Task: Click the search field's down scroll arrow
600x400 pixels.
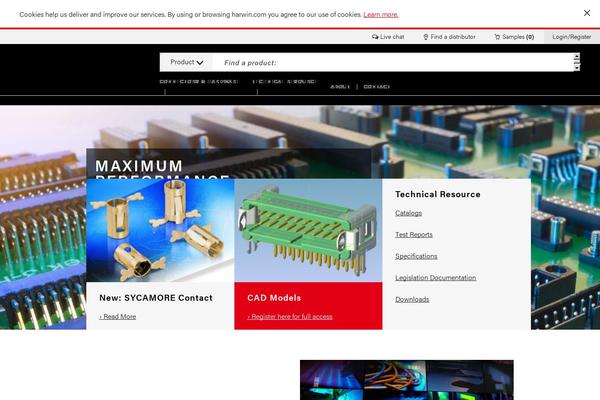Action: [577, 67]
